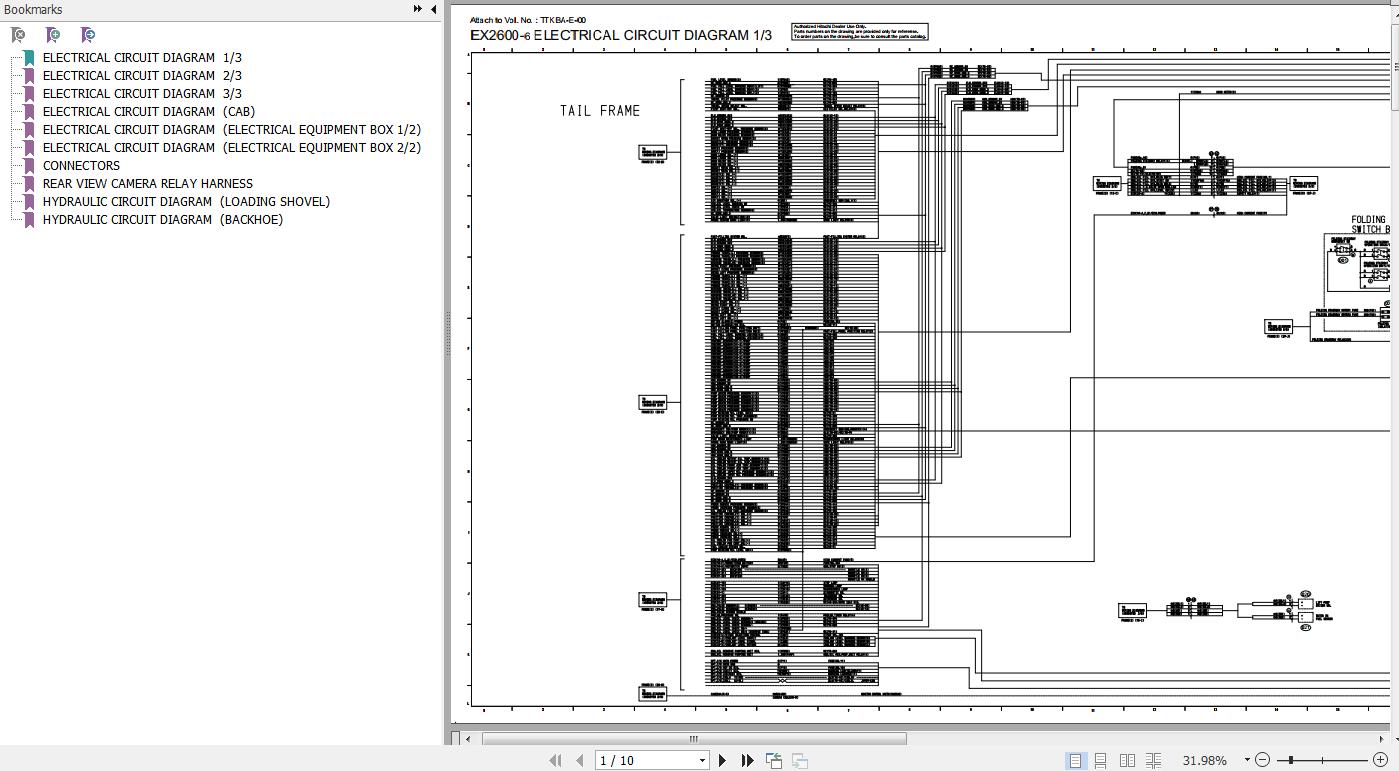Go to the previous page
Screen dimensions: 1399x771
[x=579, y=760]
